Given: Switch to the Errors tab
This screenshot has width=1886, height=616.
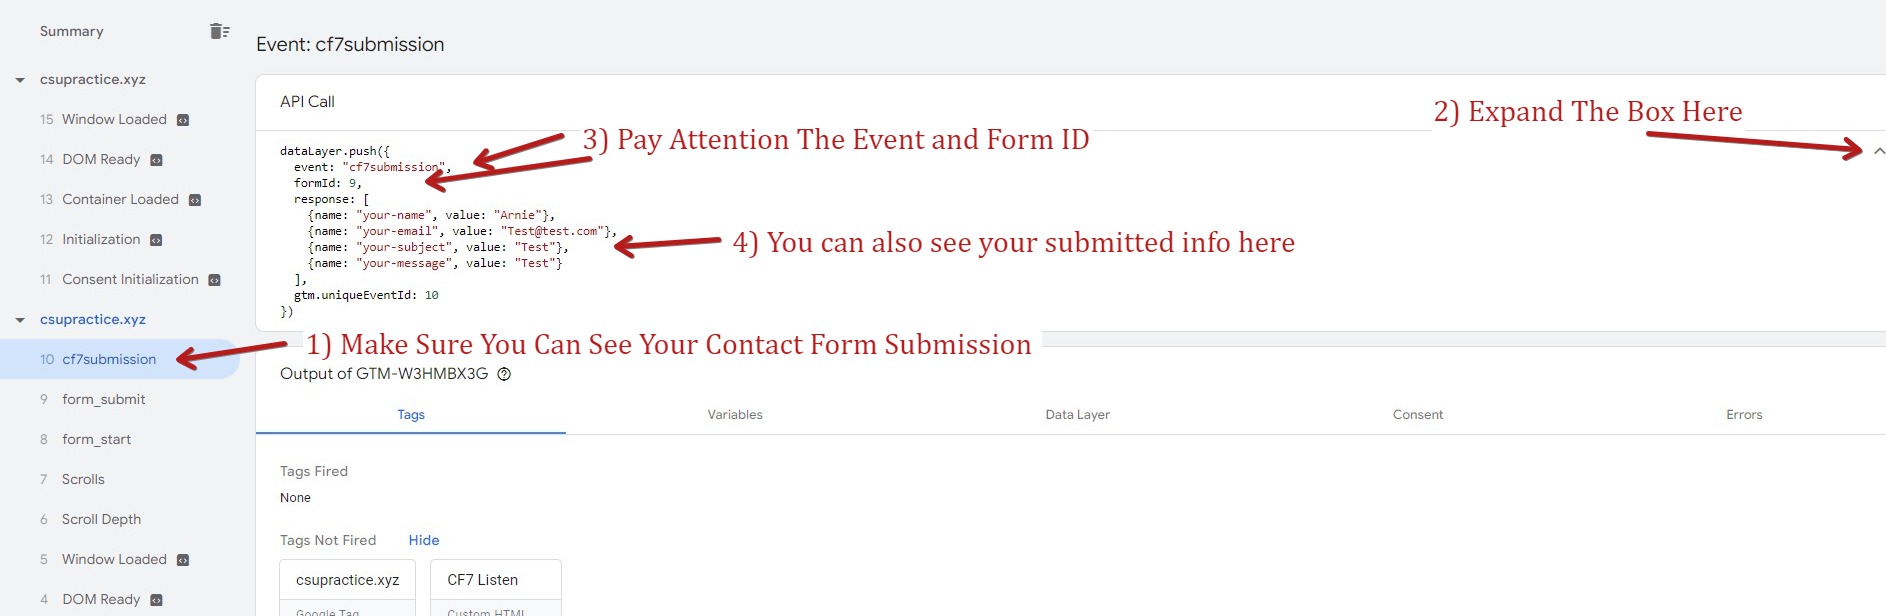Looking at the screenshot, I should [1744, 415].
